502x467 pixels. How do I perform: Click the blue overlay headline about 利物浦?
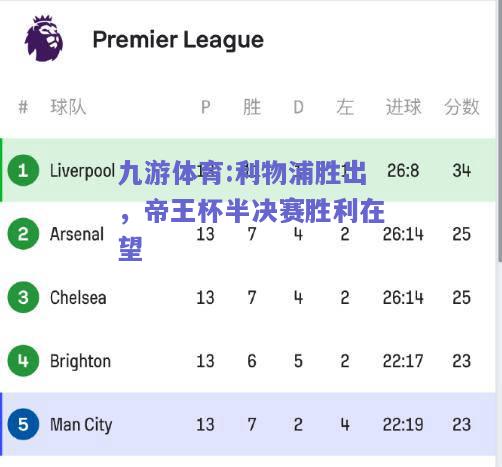pyautogui.click(x=252, y=211)
